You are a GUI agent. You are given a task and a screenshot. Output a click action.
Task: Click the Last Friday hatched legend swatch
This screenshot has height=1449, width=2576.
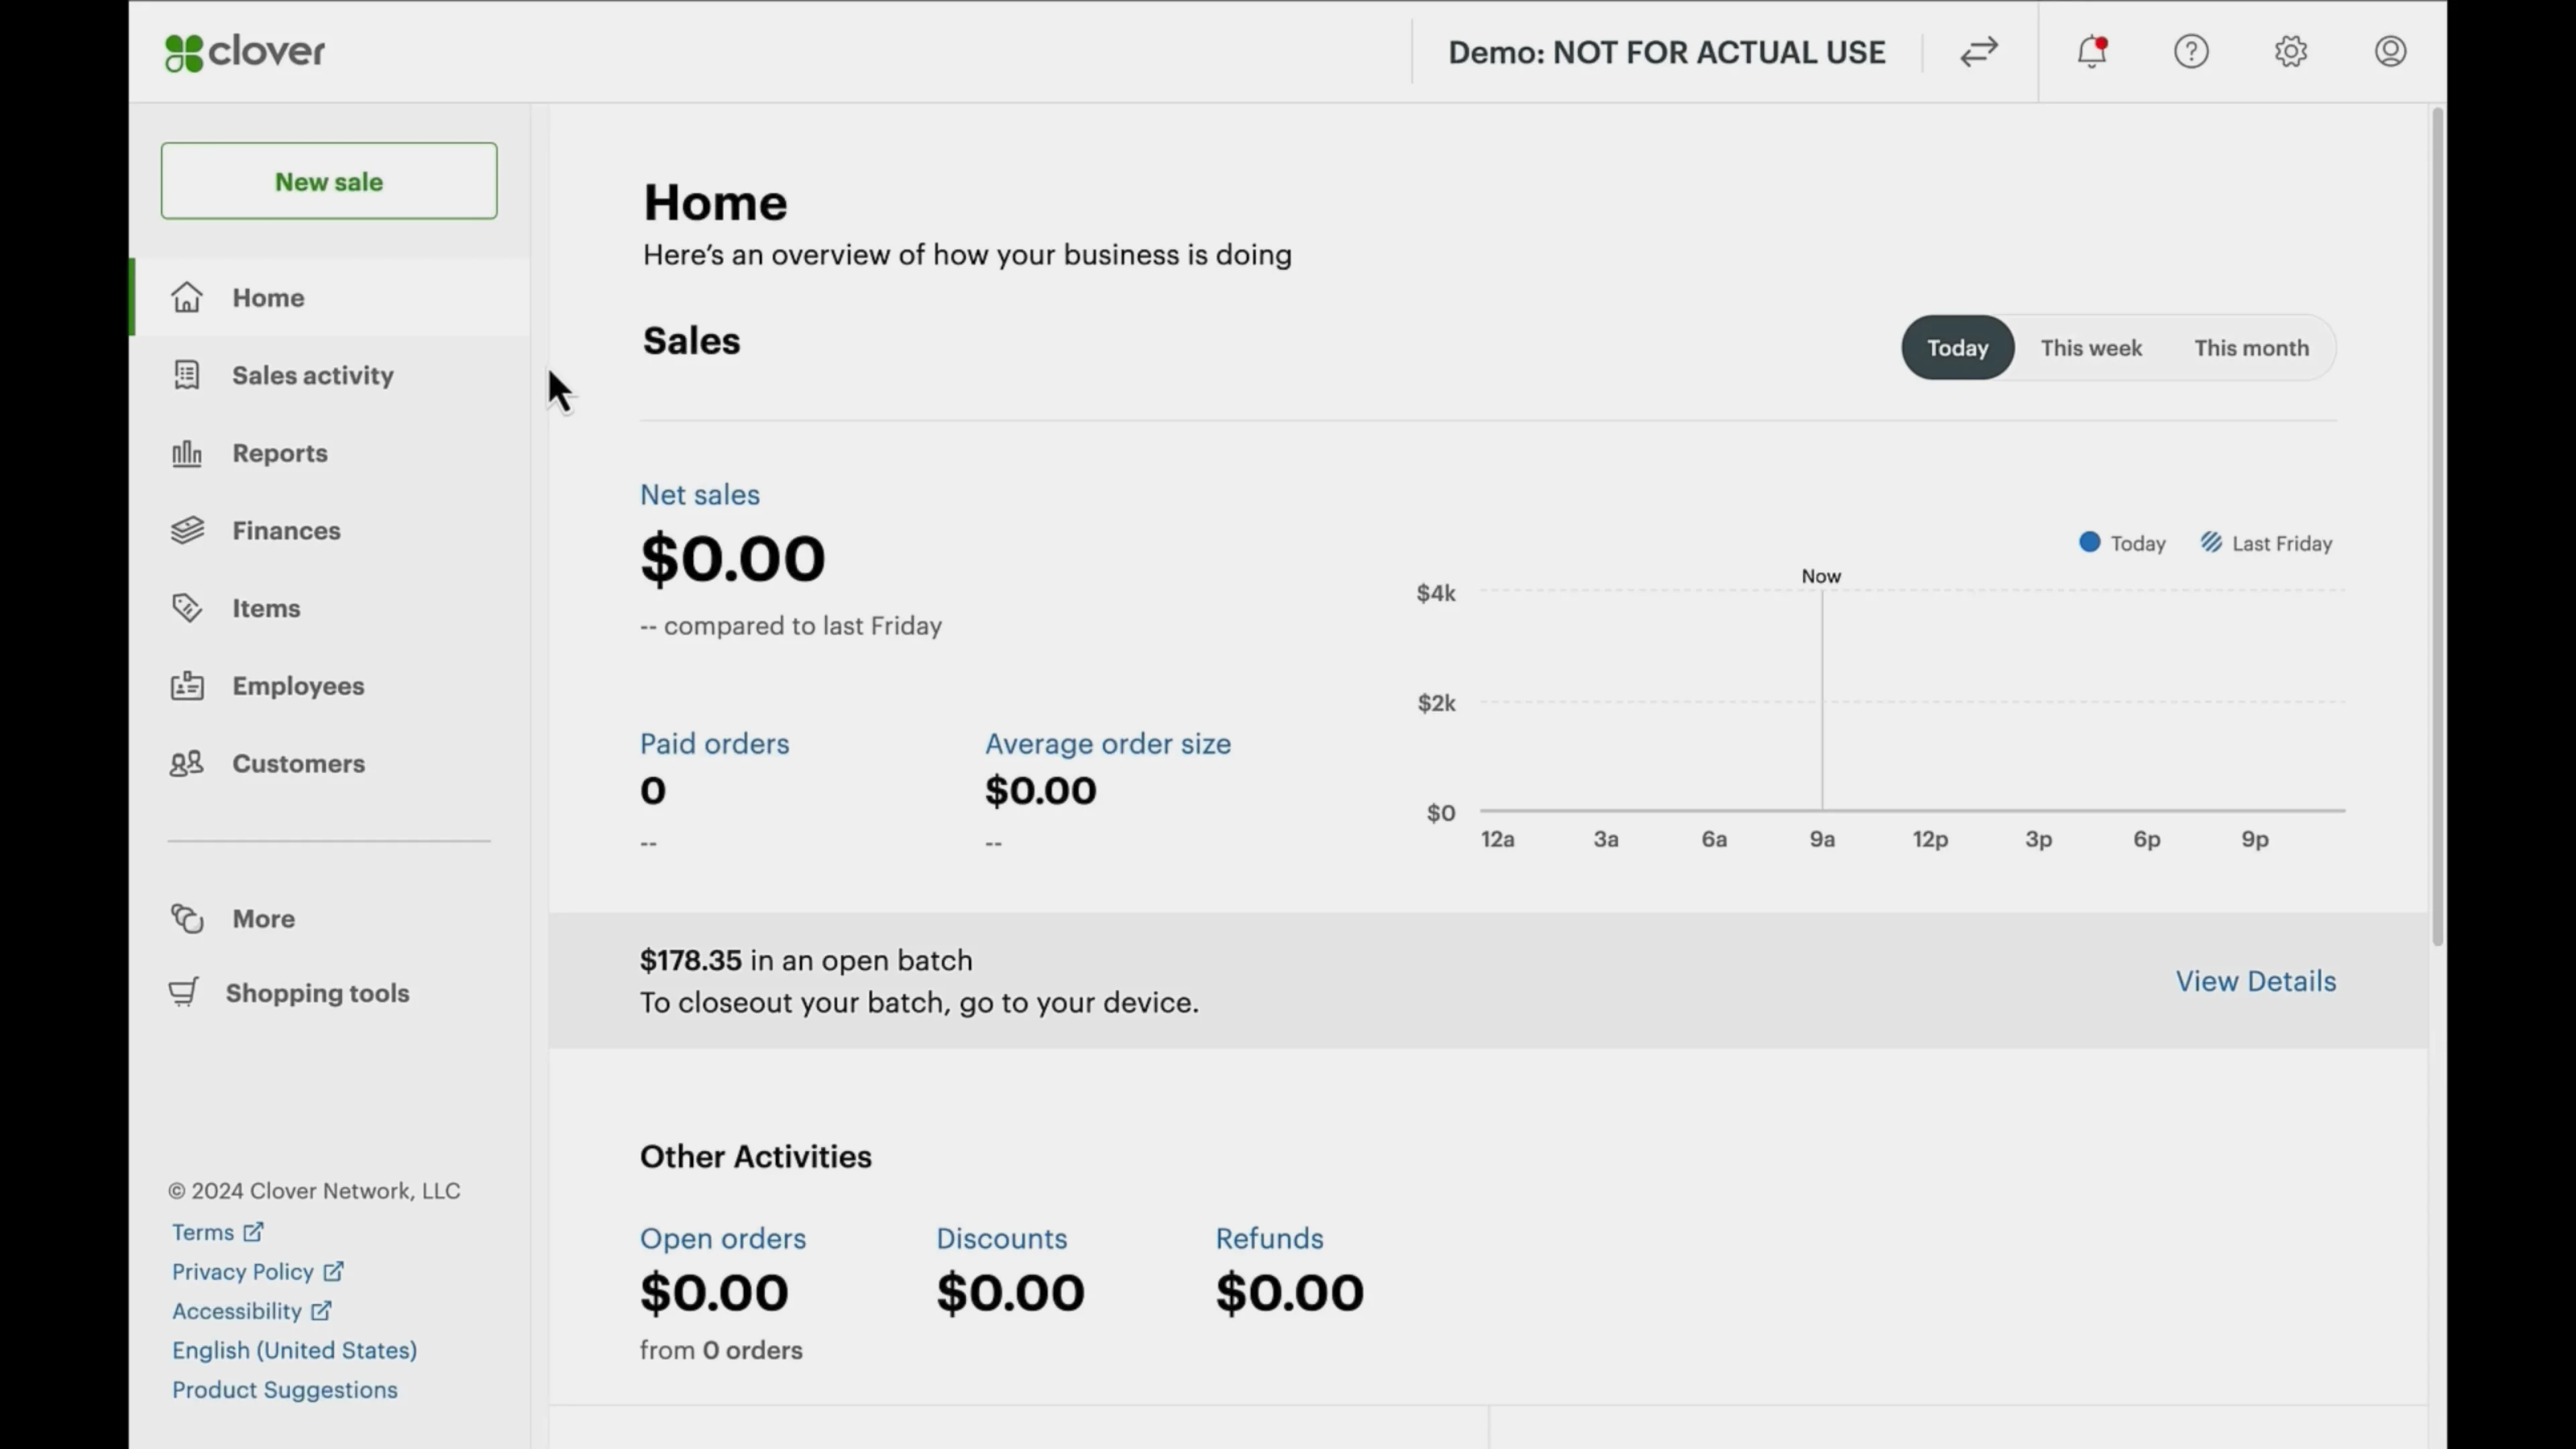click(2211, 542)
